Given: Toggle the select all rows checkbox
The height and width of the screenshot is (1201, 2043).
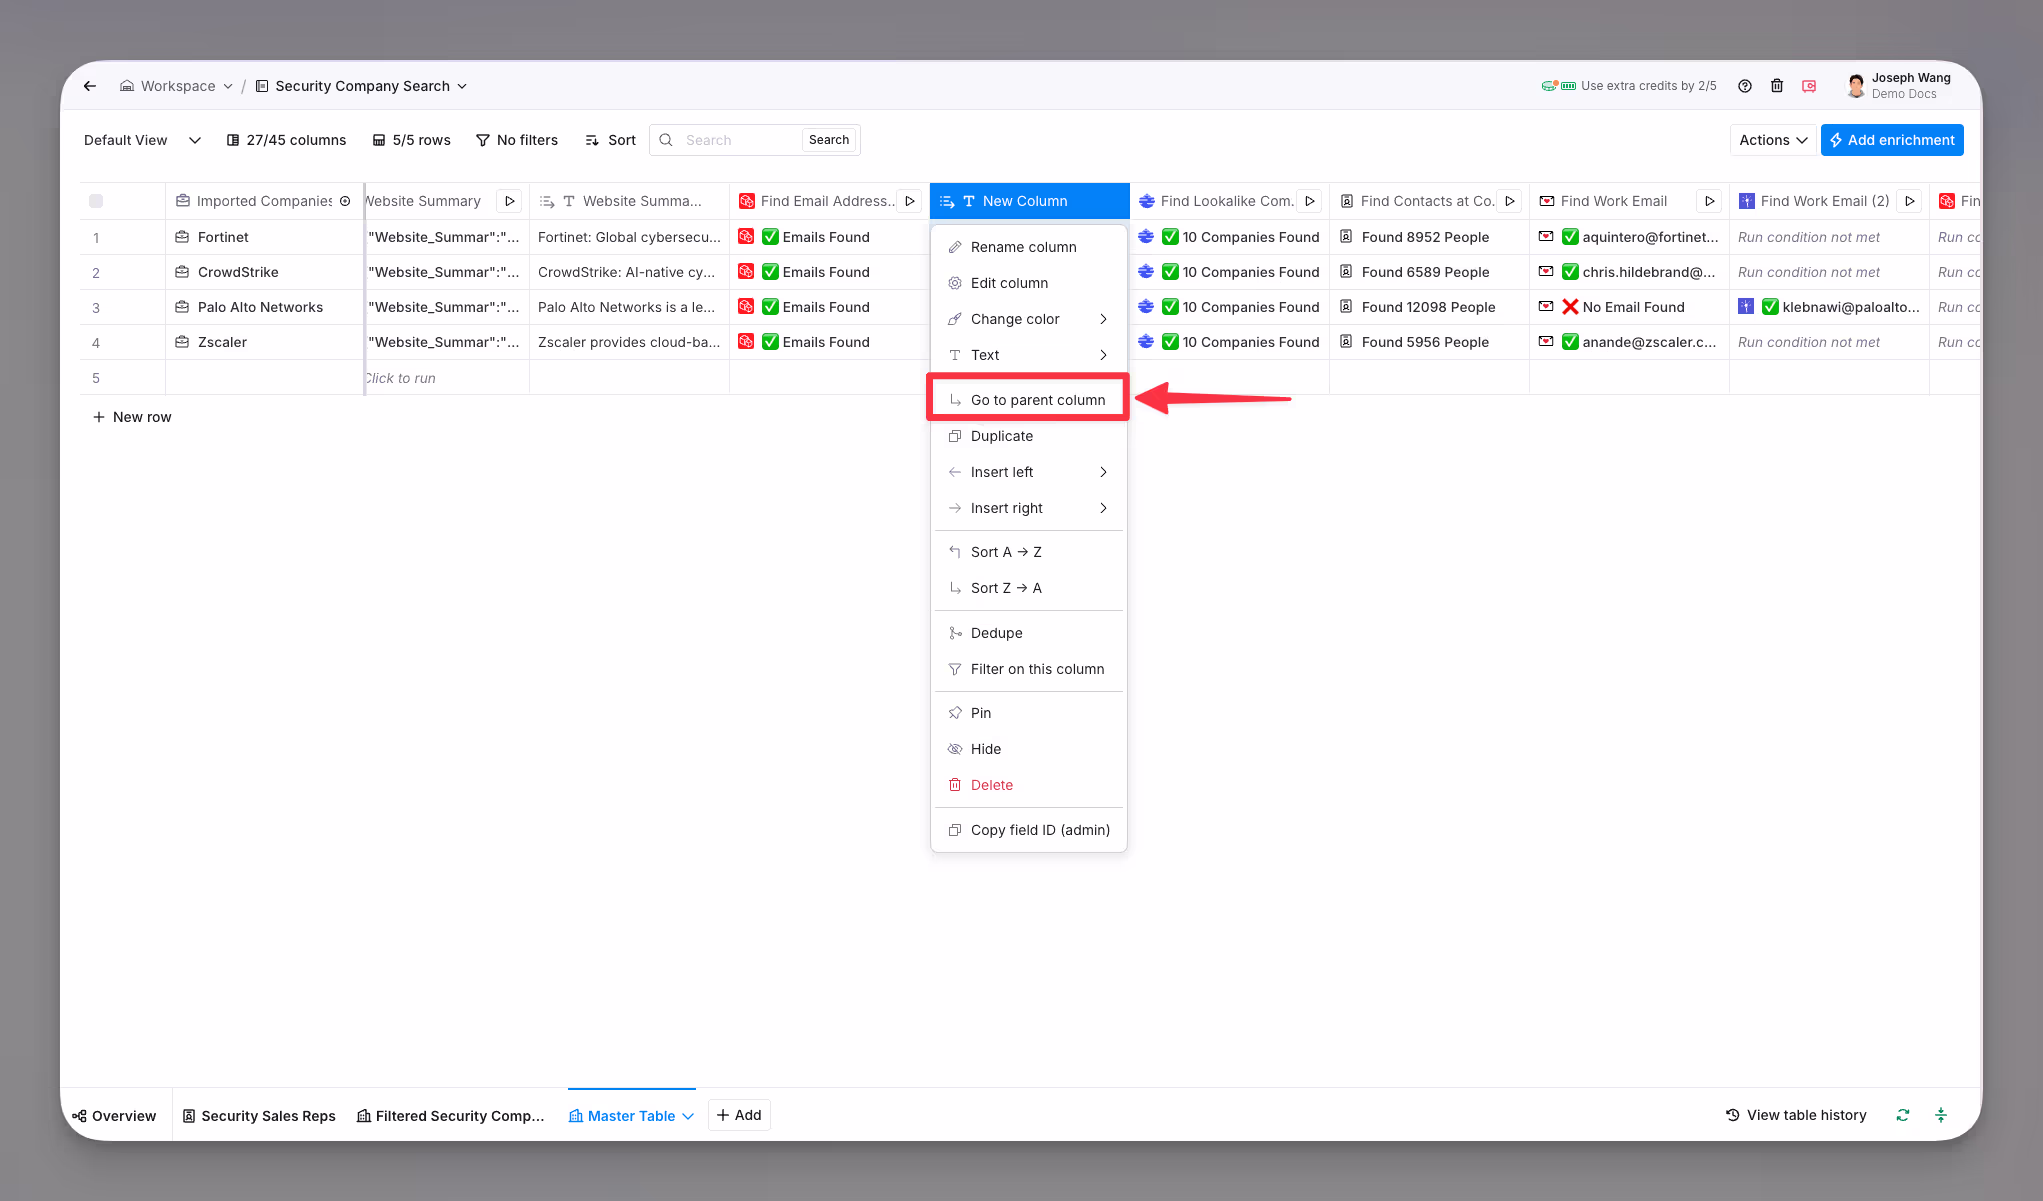Looking at the screenshot, I should 96,201.
